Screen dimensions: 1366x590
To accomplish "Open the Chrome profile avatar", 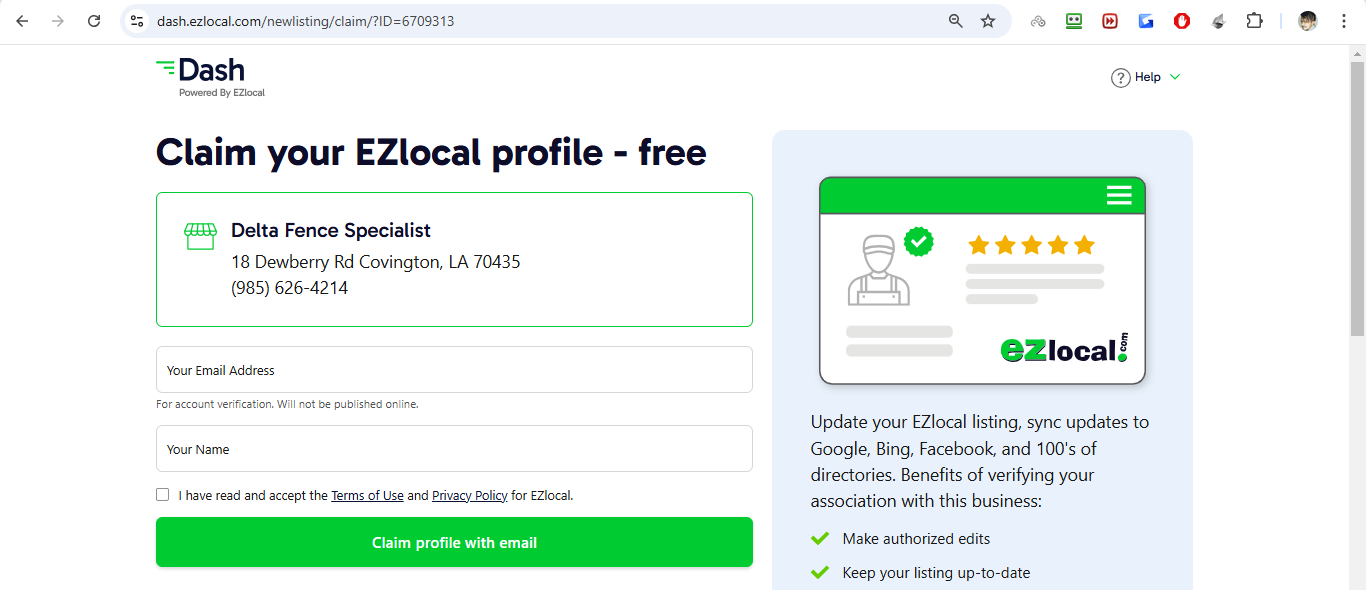I will [x=1308, y=21].
